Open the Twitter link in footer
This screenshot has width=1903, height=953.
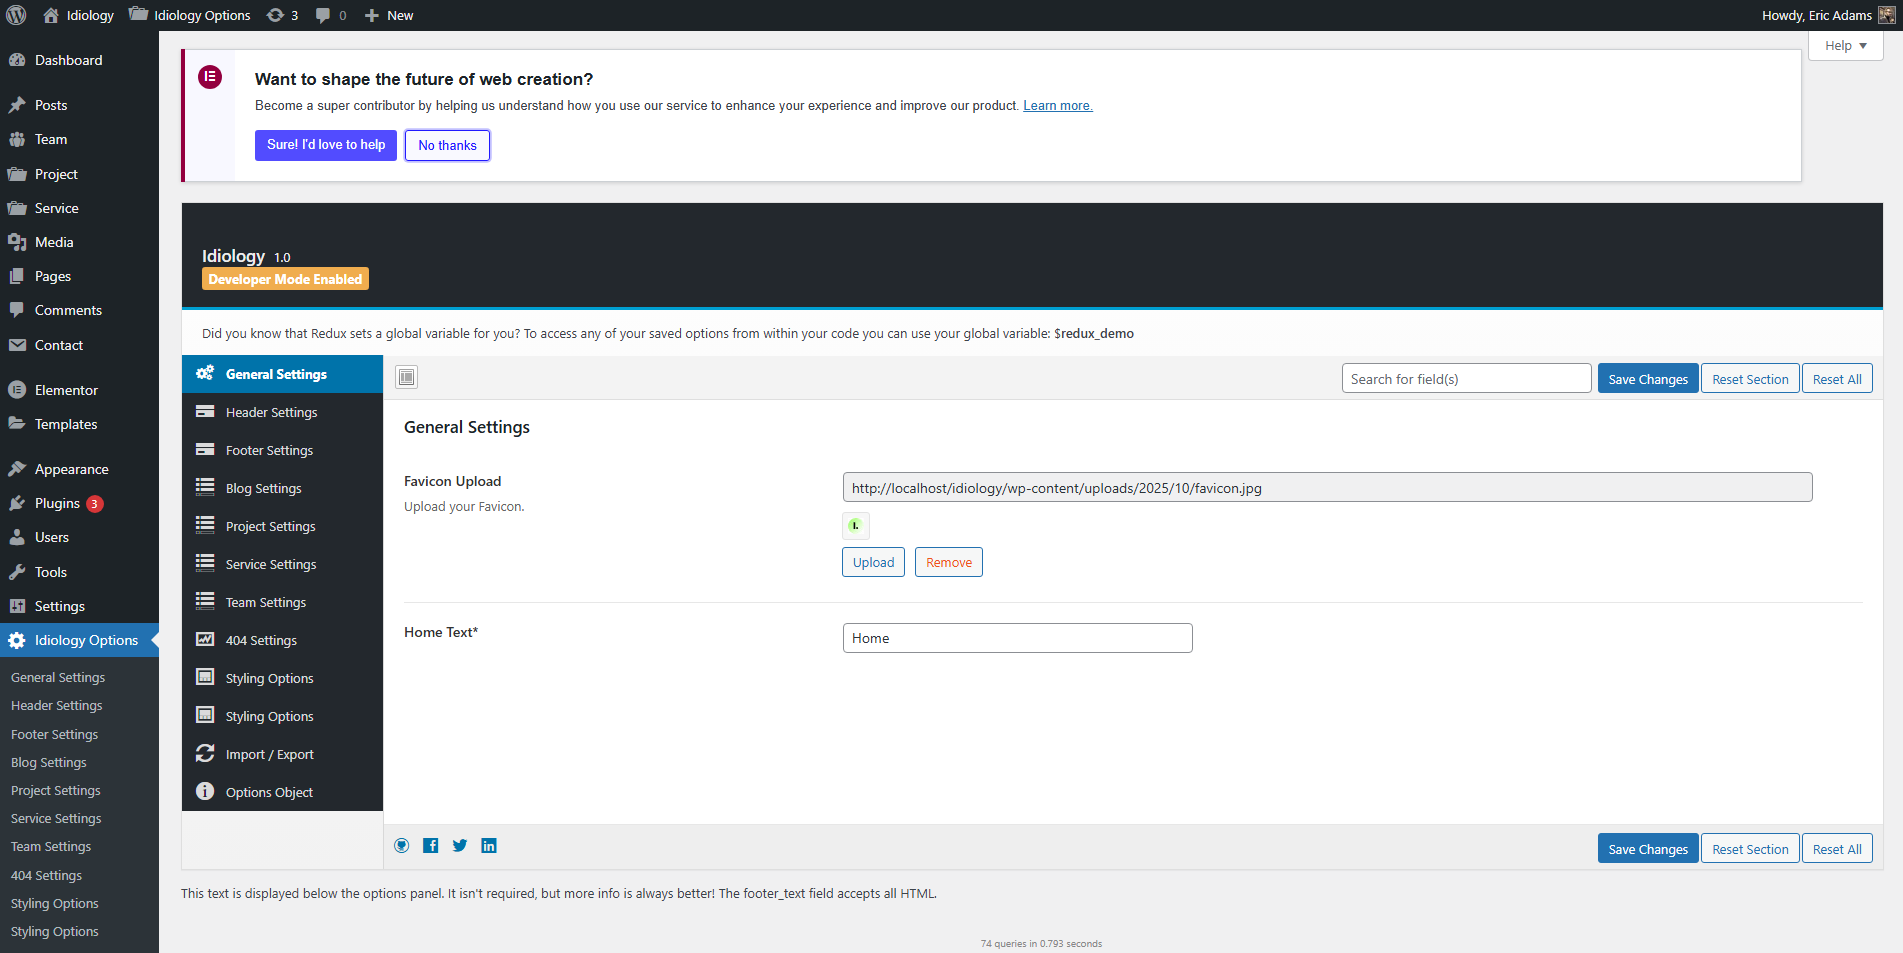click(460, 846)
